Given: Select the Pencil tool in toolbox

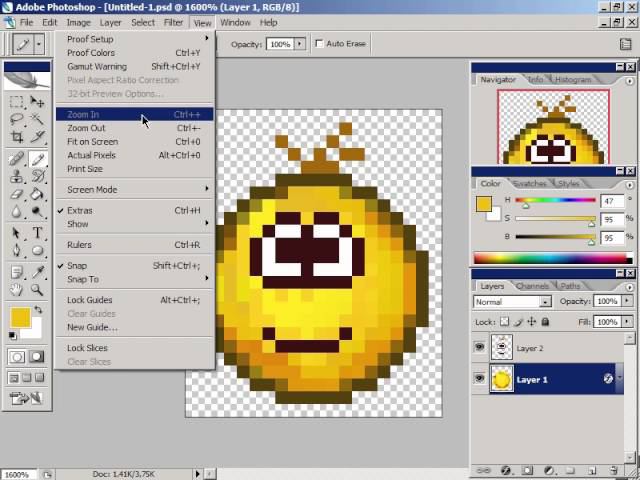Looking at the screenshot, I should (x=37, y=159).
